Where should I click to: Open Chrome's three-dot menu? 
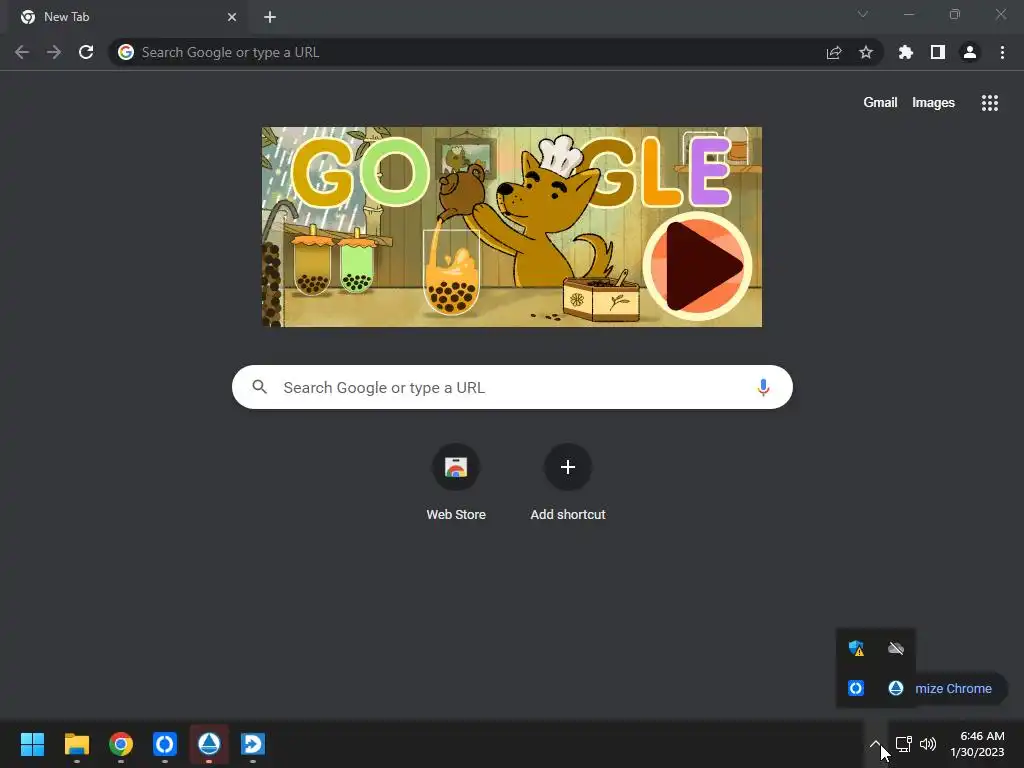click(x=1002, y=52)
